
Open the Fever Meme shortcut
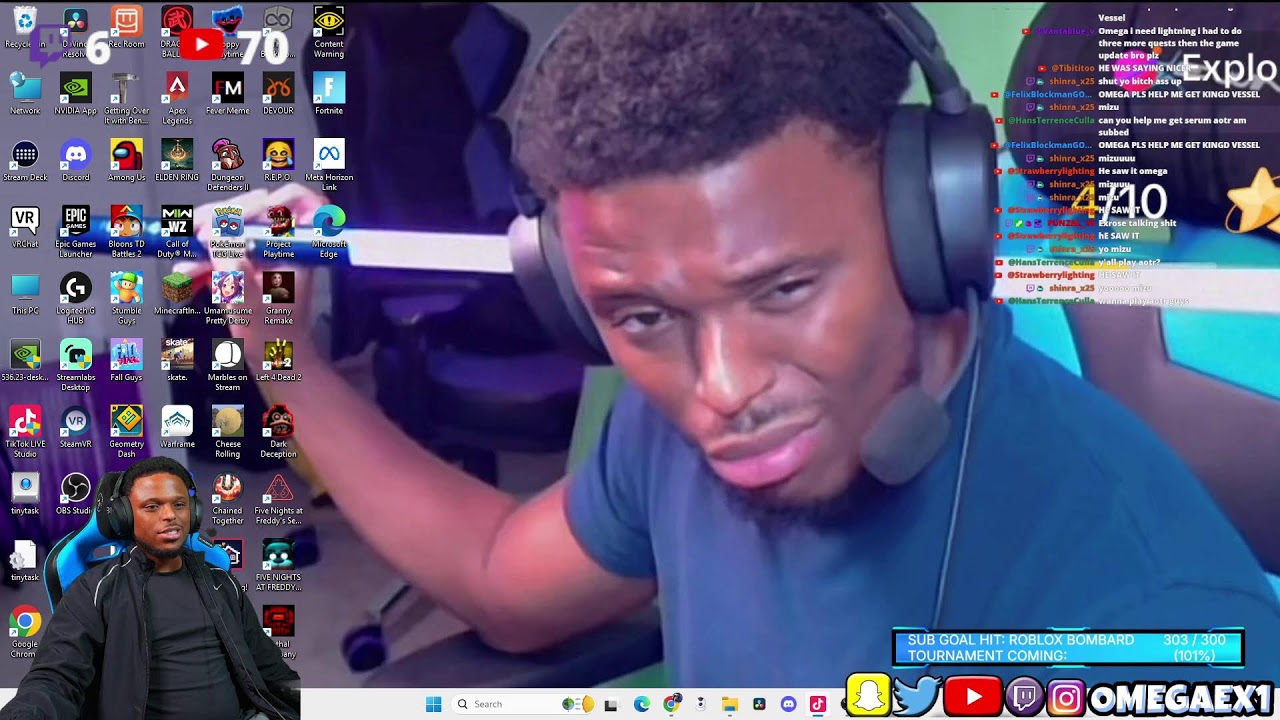pos(228,93)
